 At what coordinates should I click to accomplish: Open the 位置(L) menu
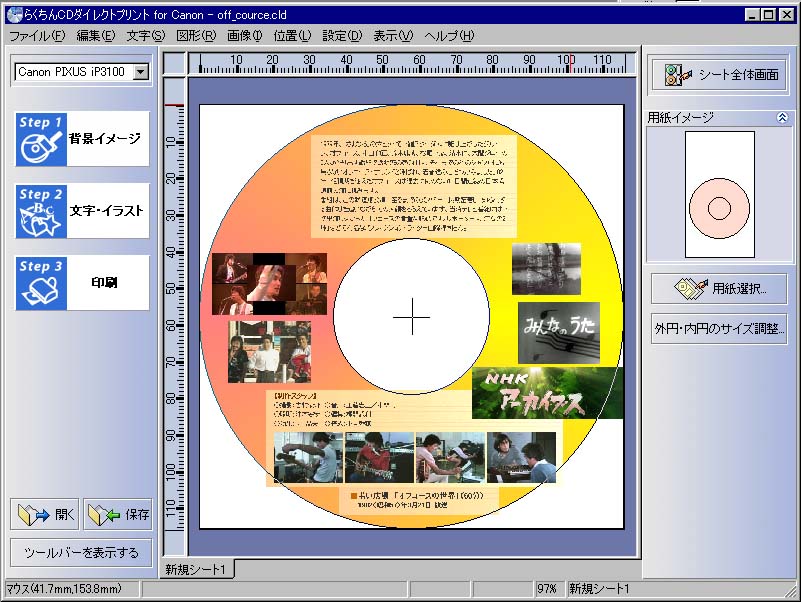coord(292,36)
